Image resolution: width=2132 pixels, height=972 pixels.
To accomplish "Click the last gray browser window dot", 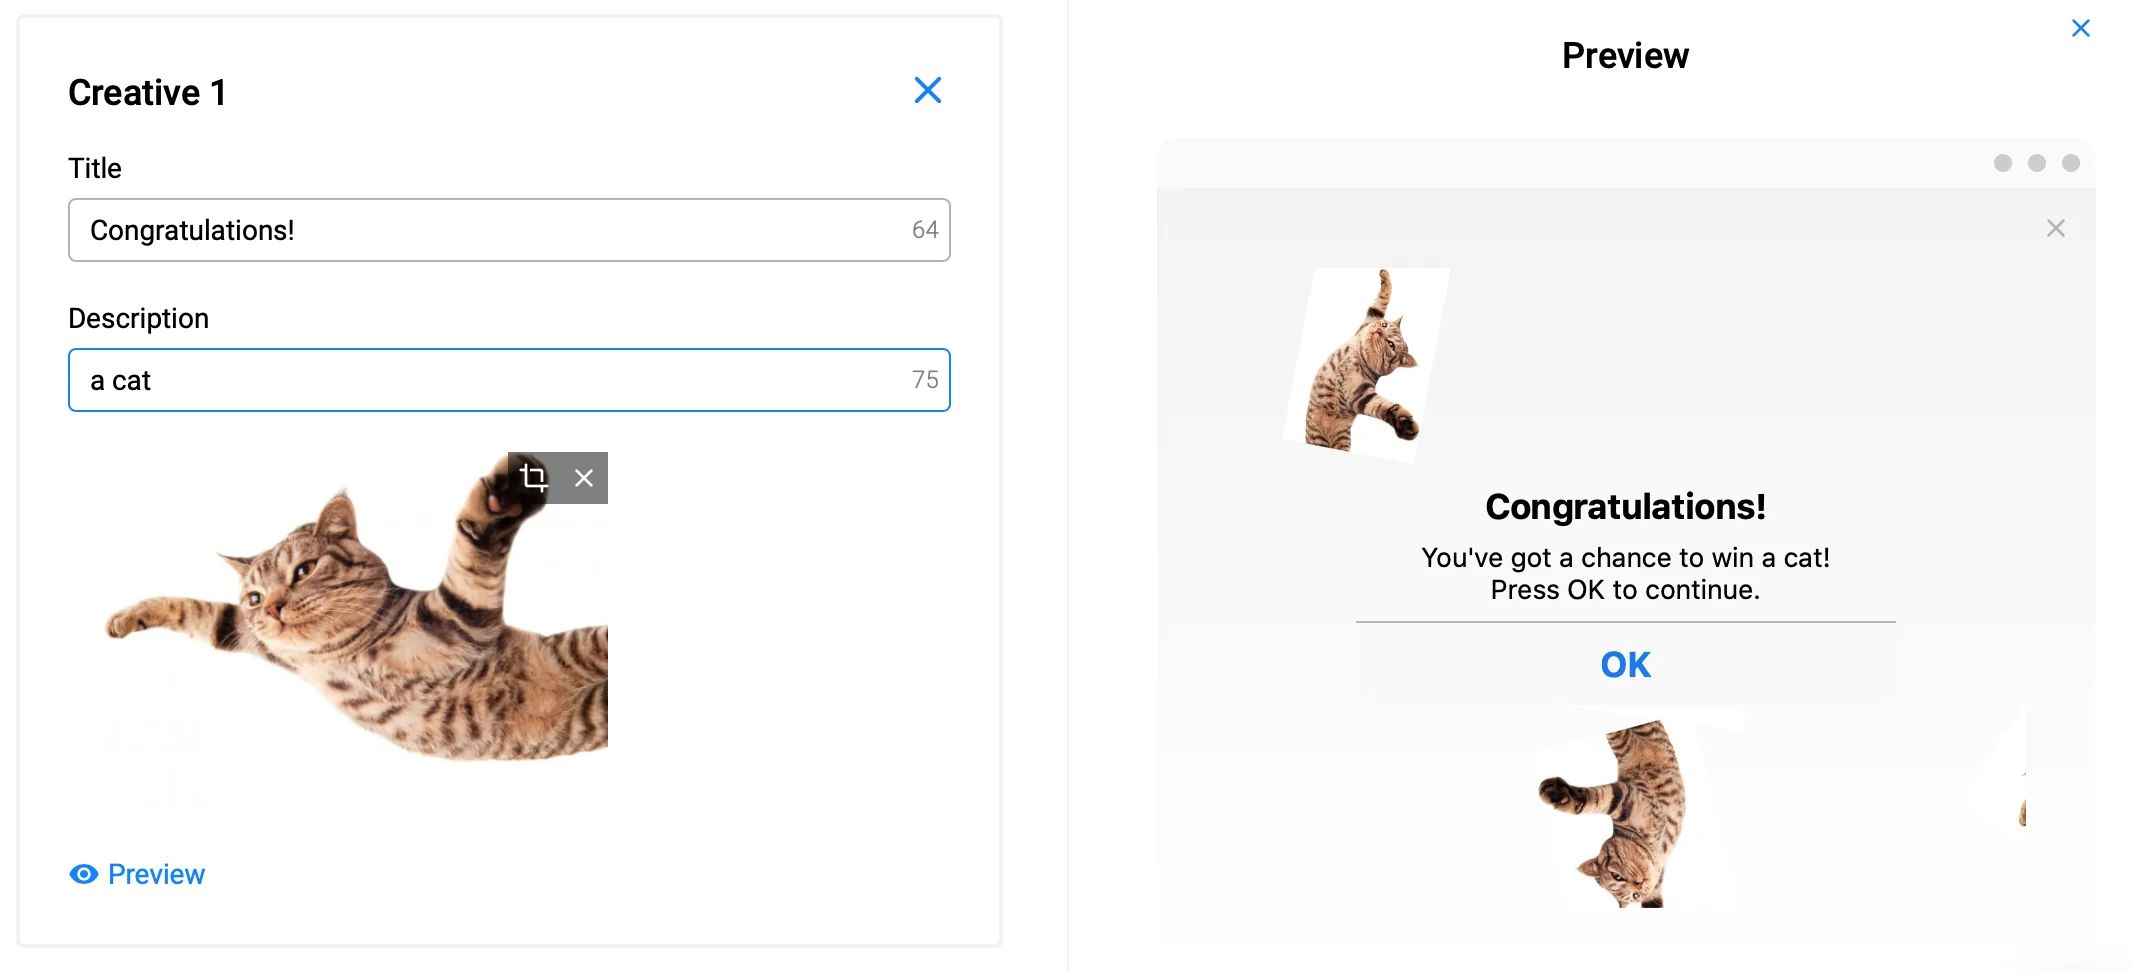I will [2071, 163].
